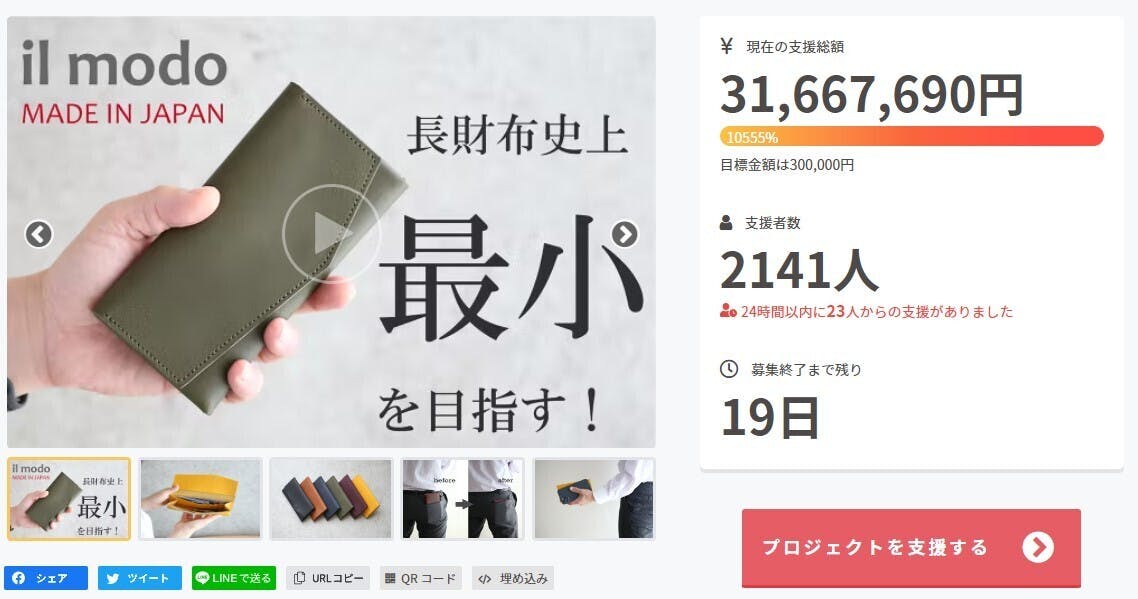Play the il modo wallet video
Screen dimensions: 1138x599
coord(331,233)
